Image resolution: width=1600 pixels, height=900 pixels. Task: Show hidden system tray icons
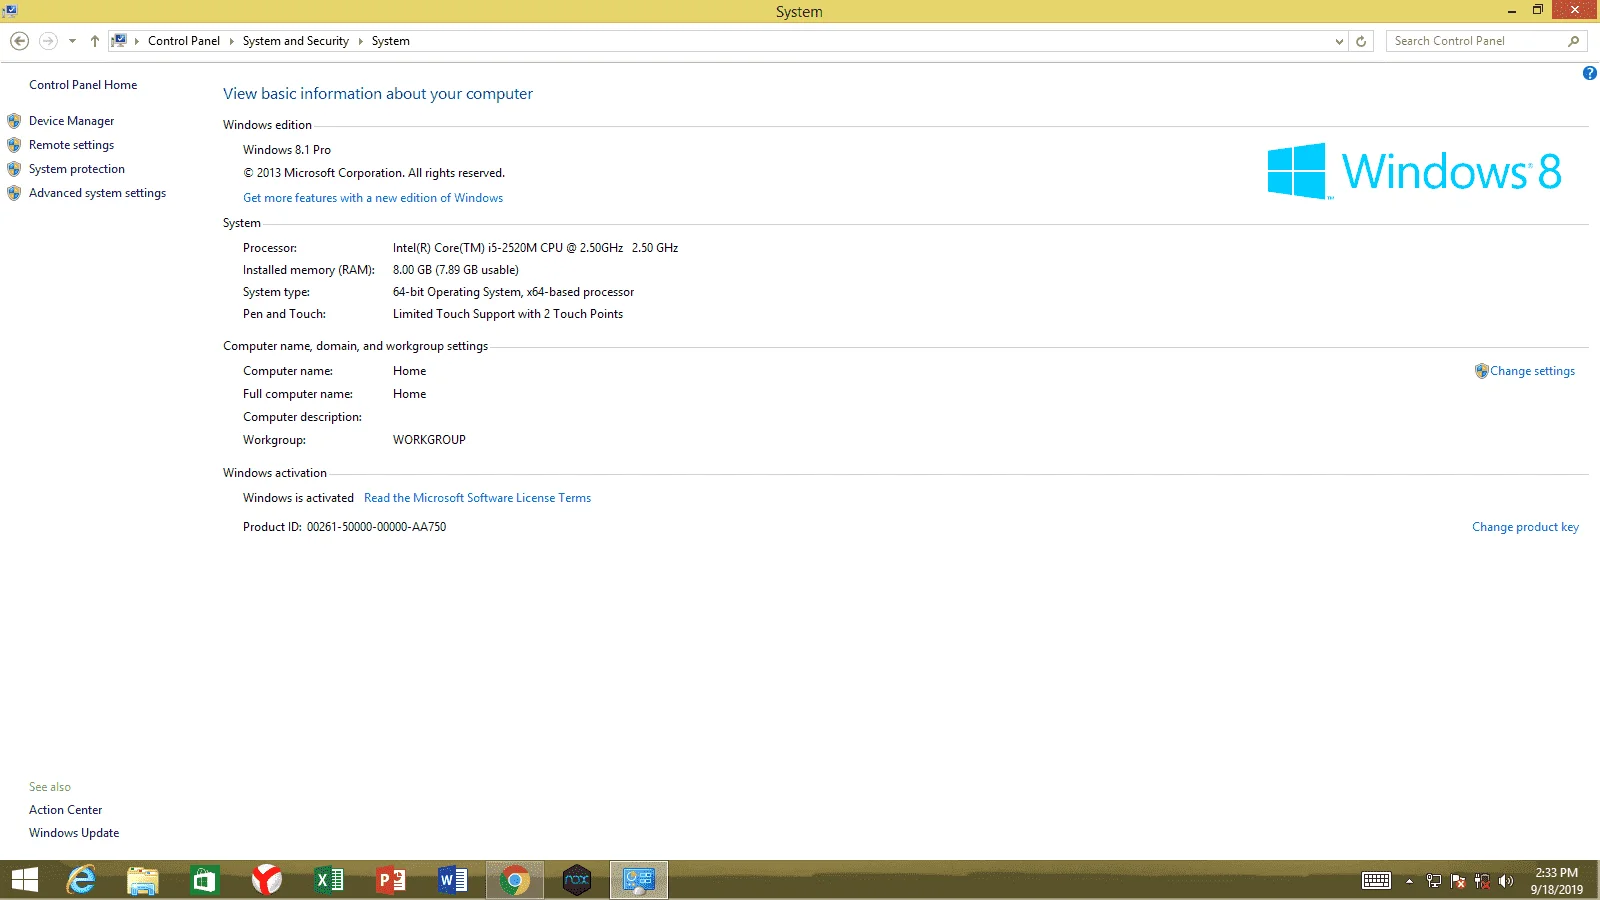(x=1409, y=881)
